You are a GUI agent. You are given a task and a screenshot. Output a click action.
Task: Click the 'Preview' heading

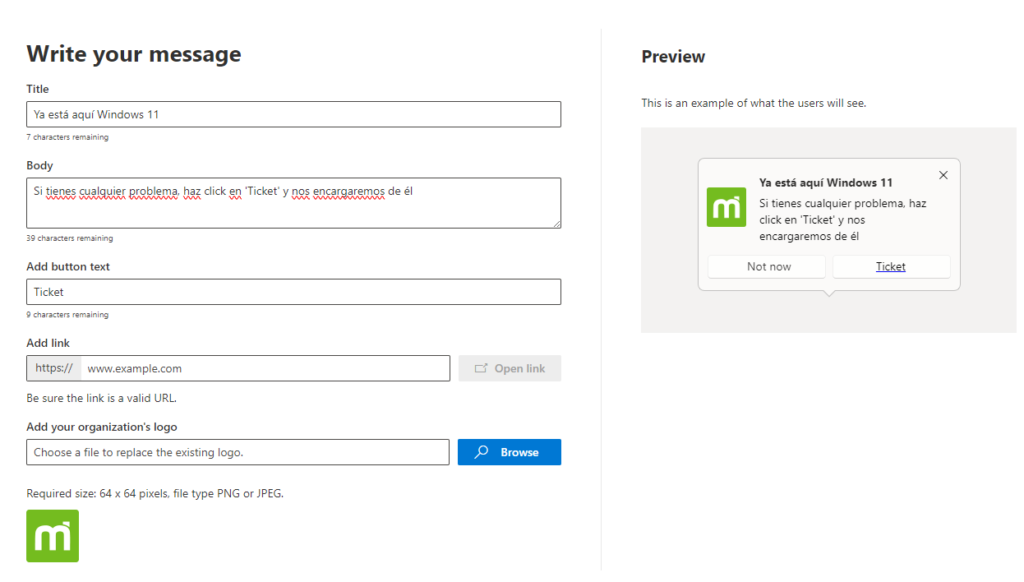(673, 57)
